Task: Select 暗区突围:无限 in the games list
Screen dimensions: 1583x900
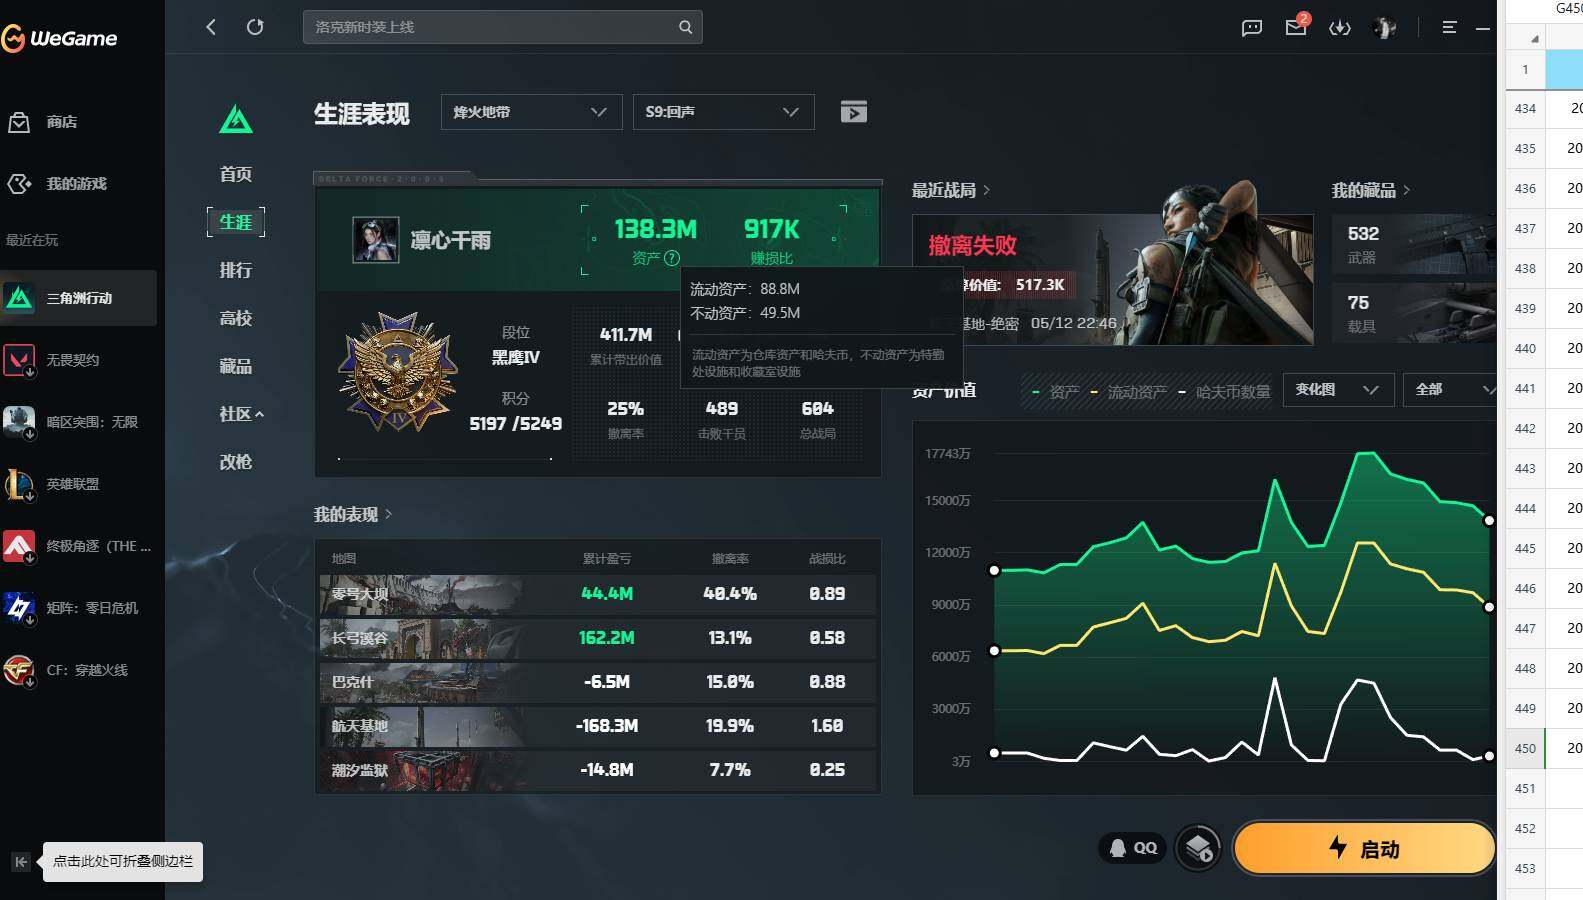Action: coord(79,422)
